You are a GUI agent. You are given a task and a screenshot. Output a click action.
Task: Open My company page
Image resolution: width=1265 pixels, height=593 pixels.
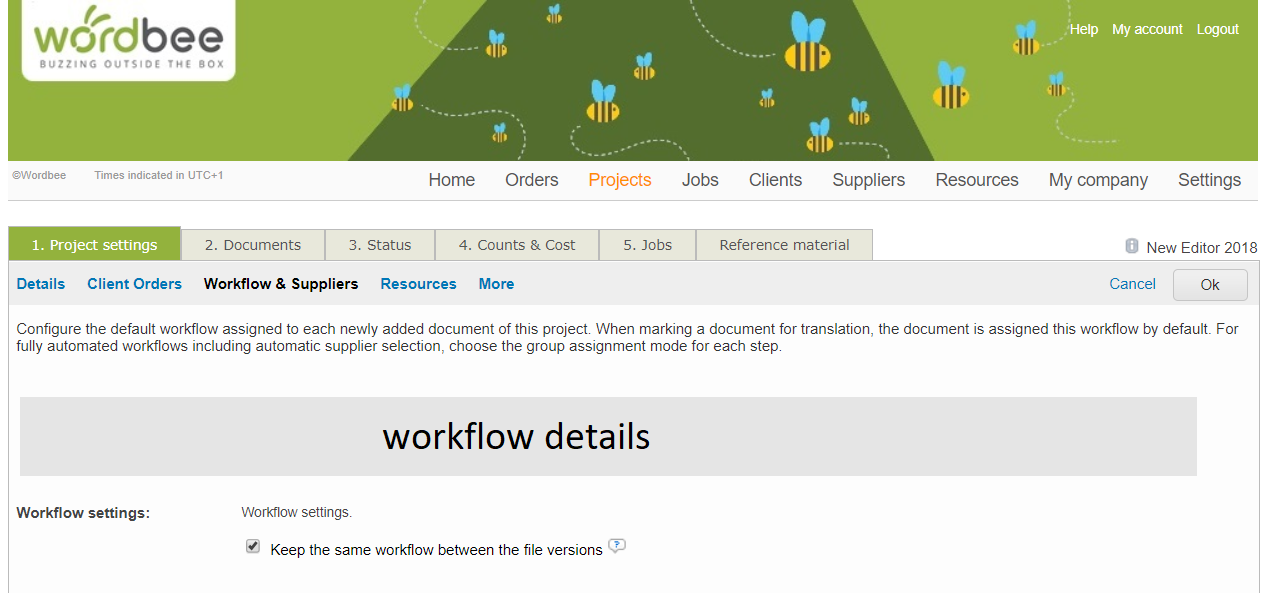[1098, 180]
